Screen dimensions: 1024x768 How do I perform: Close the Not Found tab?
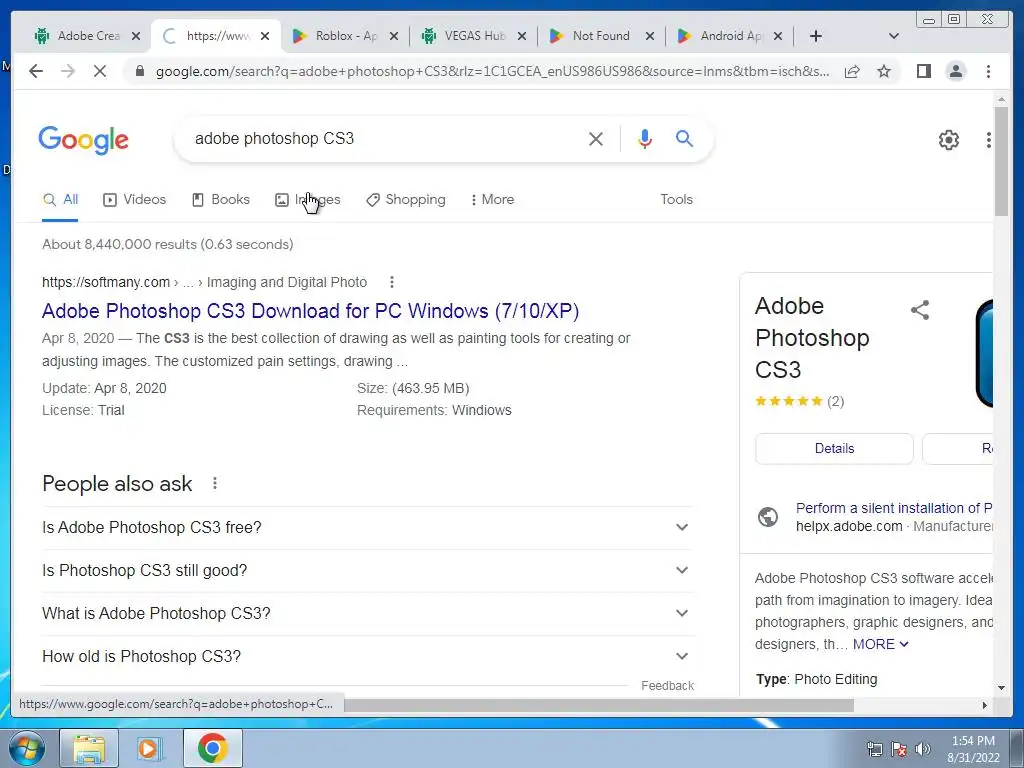pyautogui.click(x=650, y=37)
